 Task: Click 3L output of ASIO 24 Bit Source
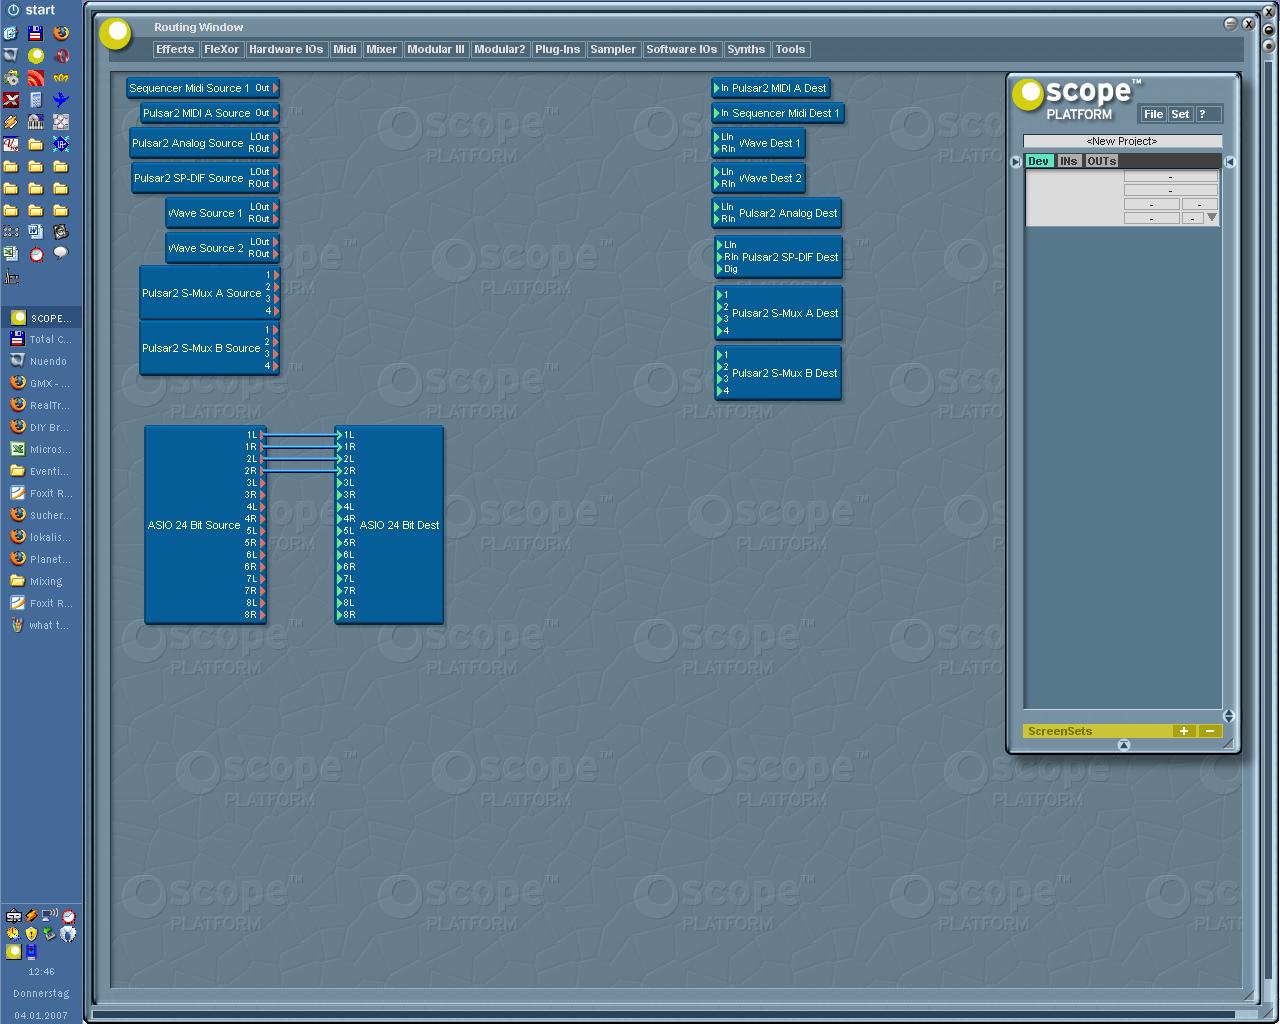coord(262,483)
